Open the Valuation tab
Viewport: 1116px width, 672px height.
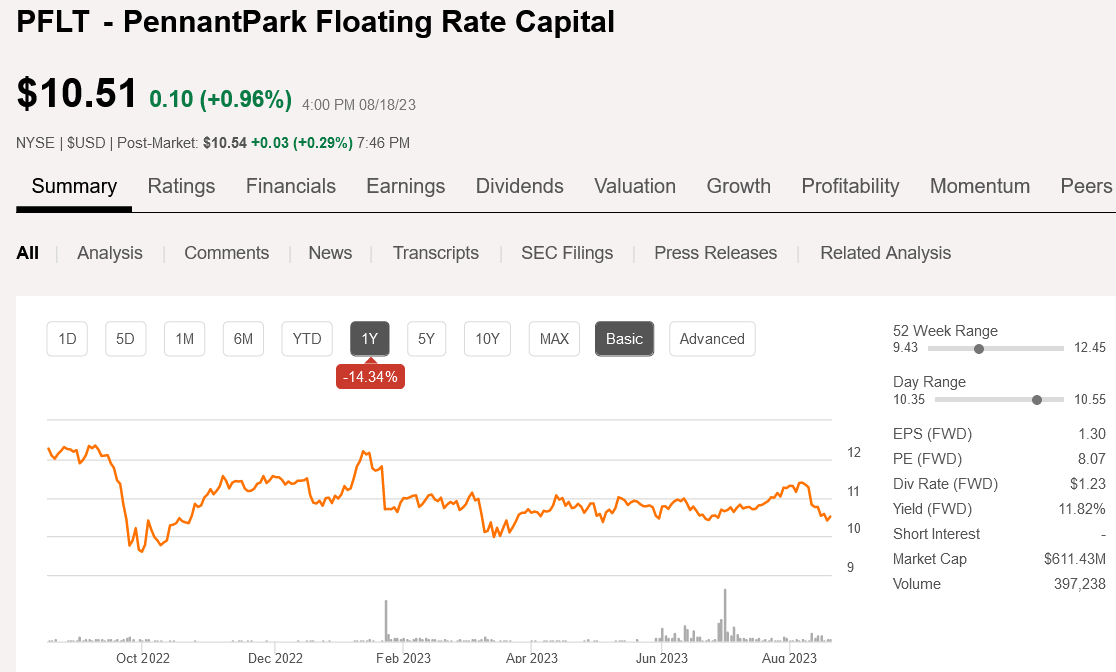click(x=635, y=186)
